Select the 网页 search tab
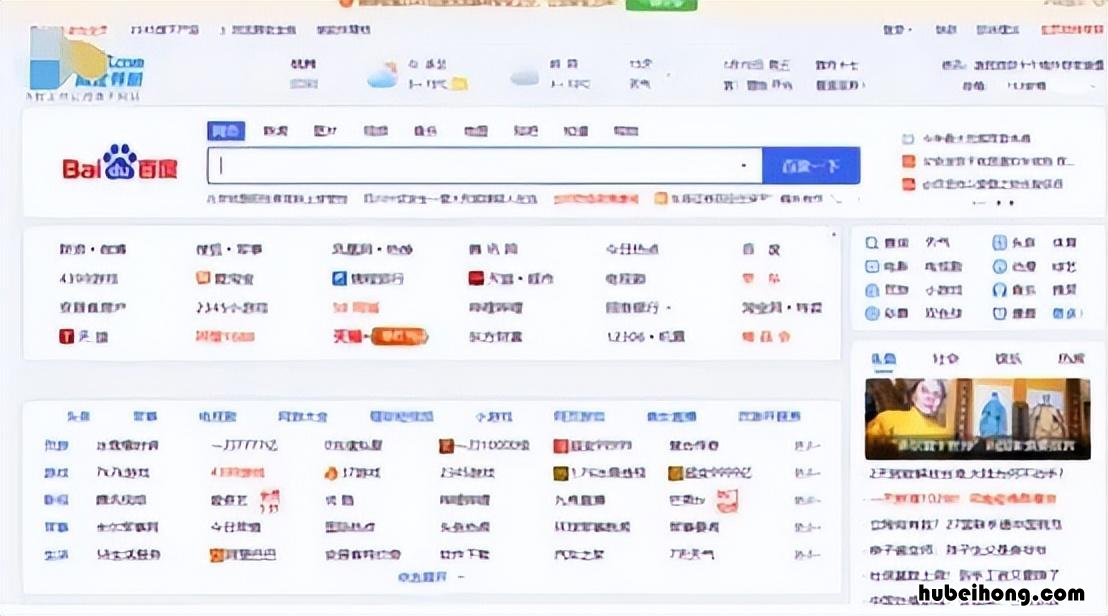This screenshot has height=616, width=1108. 226,131
